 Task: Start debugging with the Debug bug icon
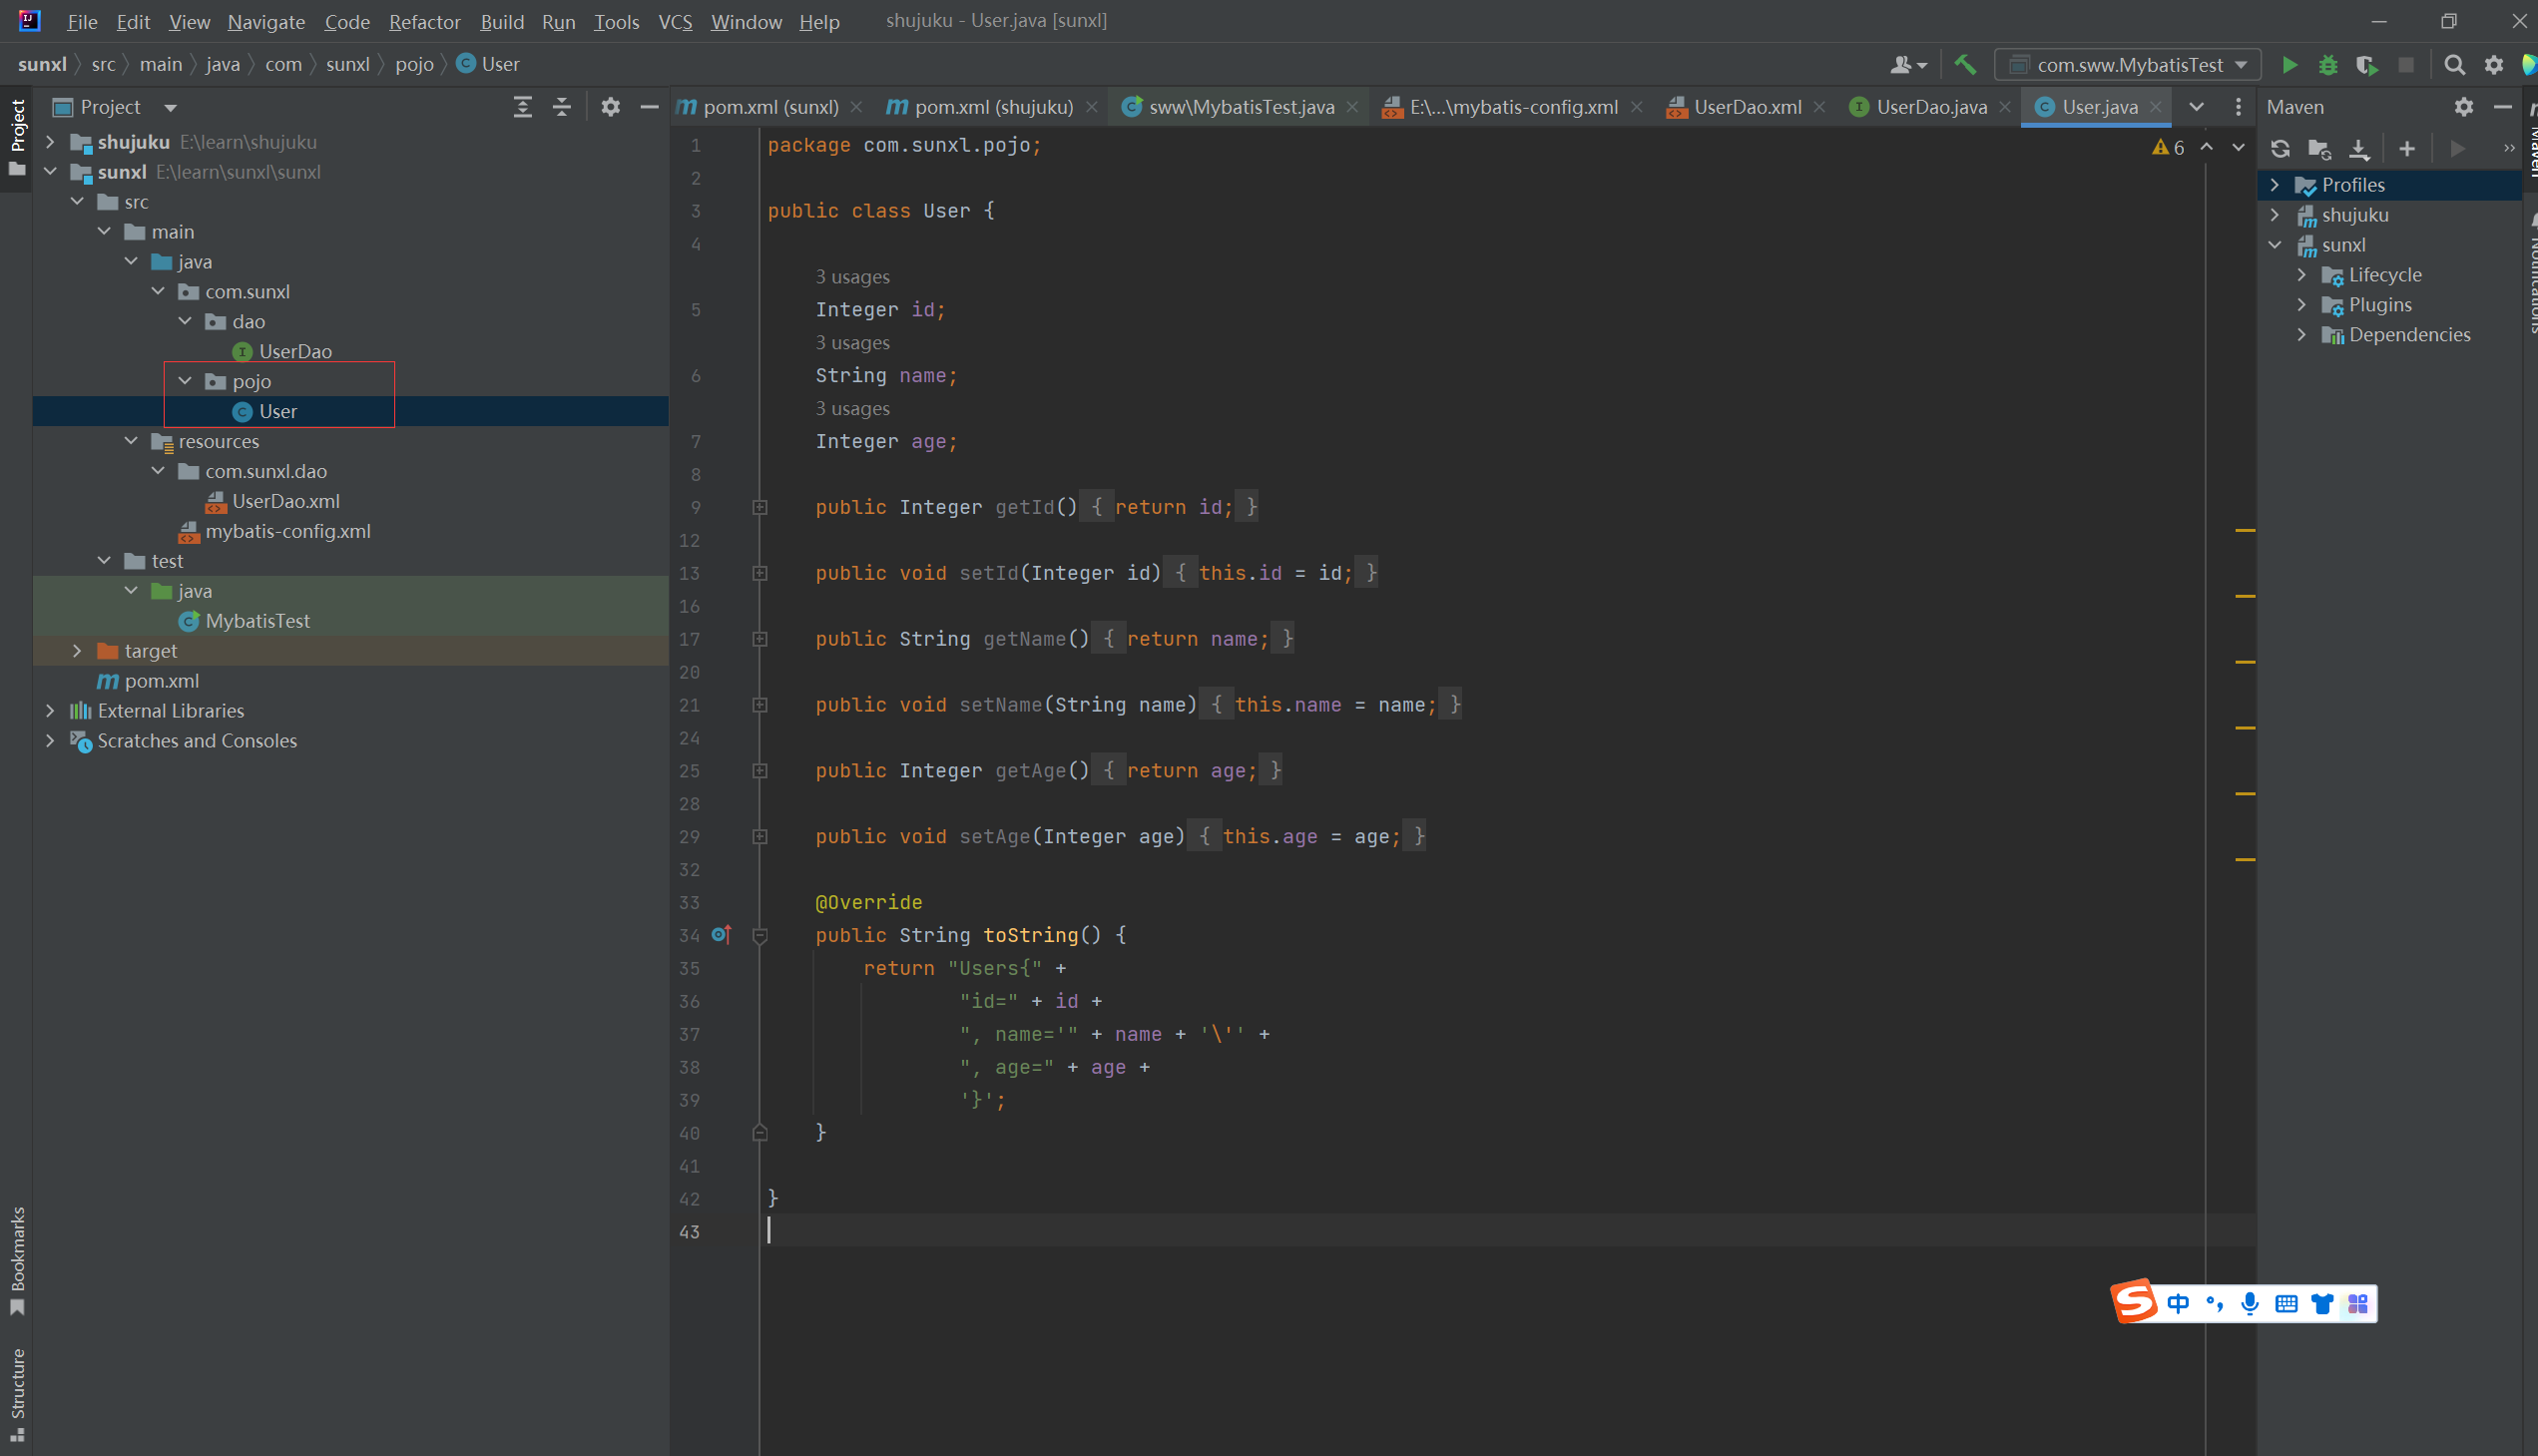click(x=2328, y=65)
